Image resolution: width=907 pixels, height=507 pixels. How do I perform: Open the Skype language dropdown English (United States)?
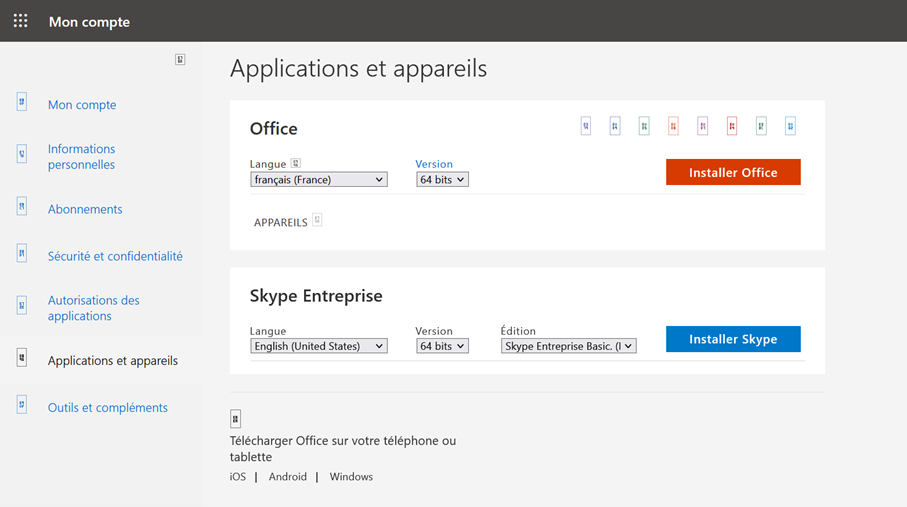point(319,346)
